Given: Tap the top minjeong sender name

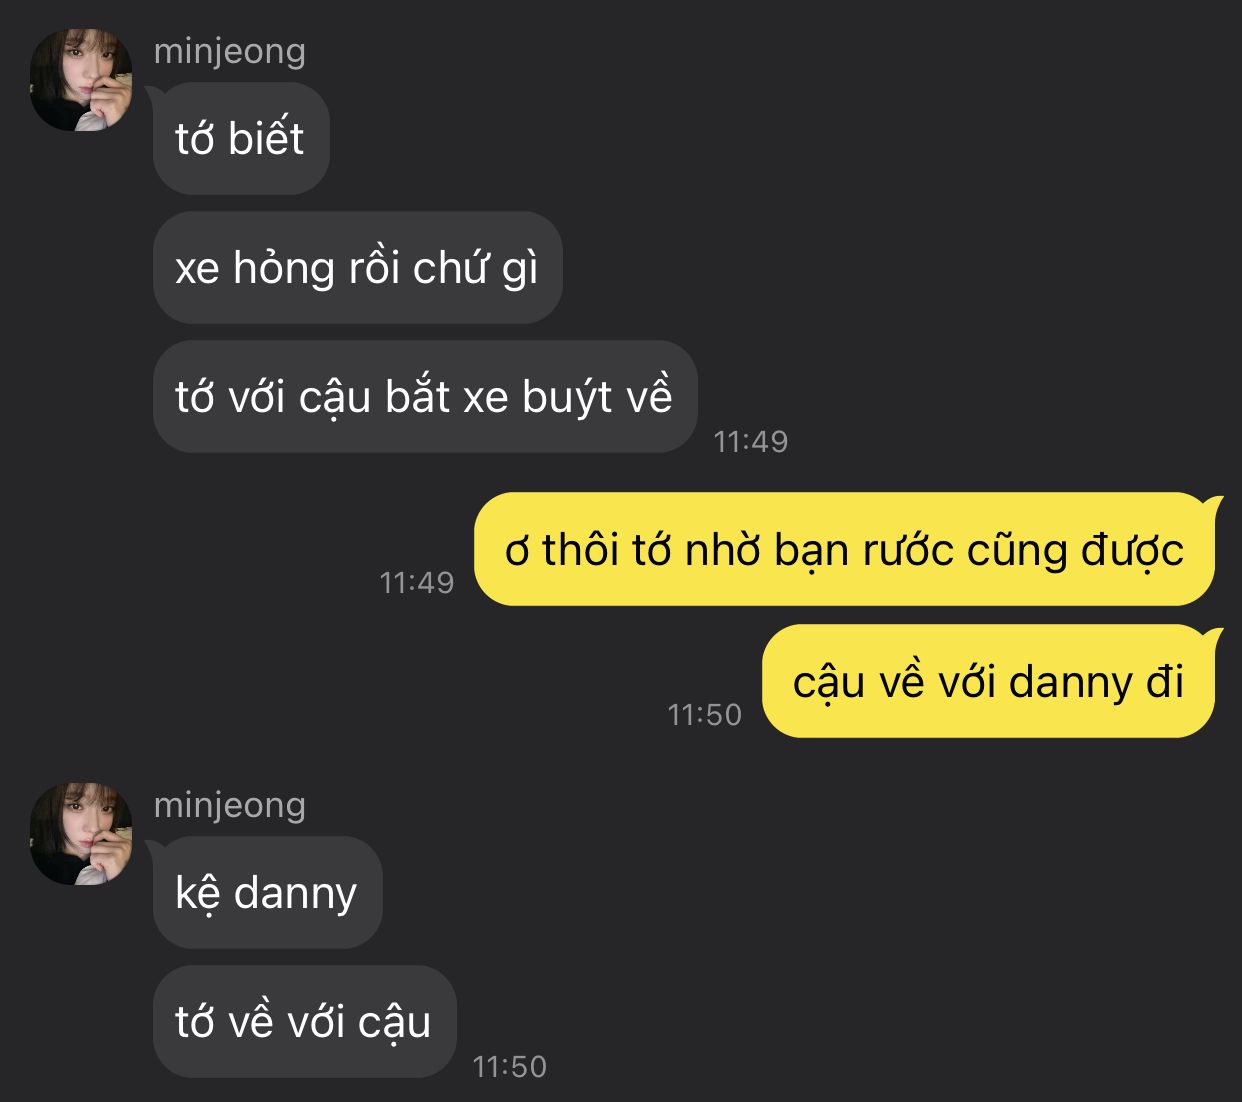Looking at the screenshot, I should click(x=230, y=51).
